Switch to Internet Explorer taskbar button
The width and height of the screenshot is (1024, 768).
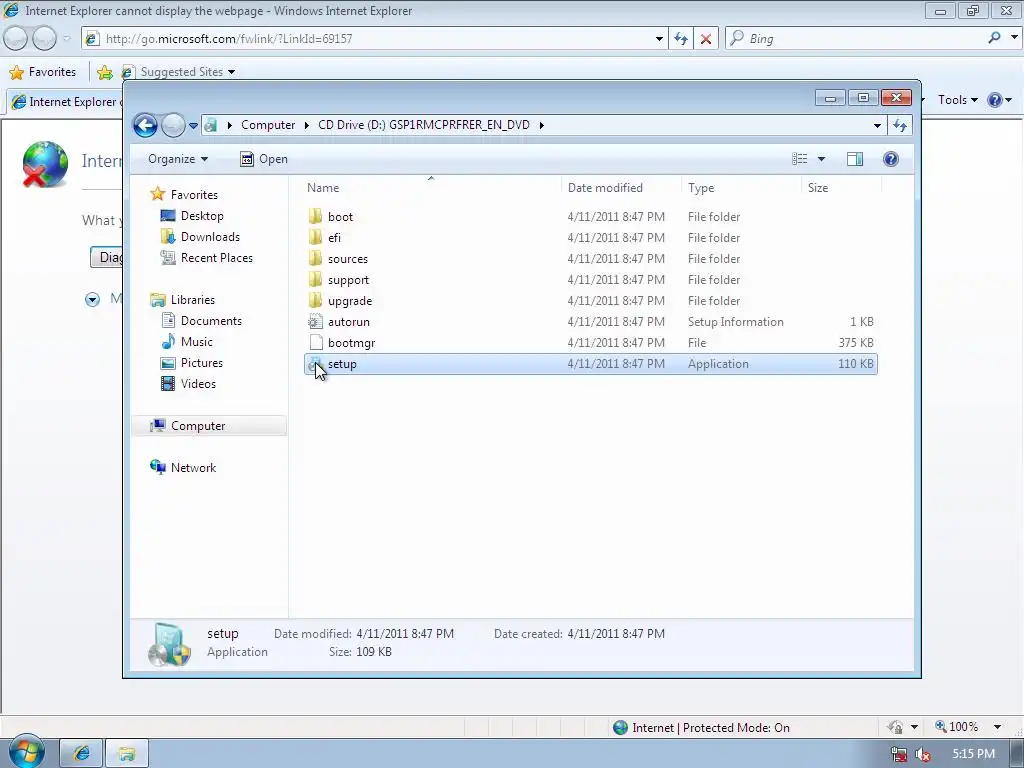(x=82, y=754)
